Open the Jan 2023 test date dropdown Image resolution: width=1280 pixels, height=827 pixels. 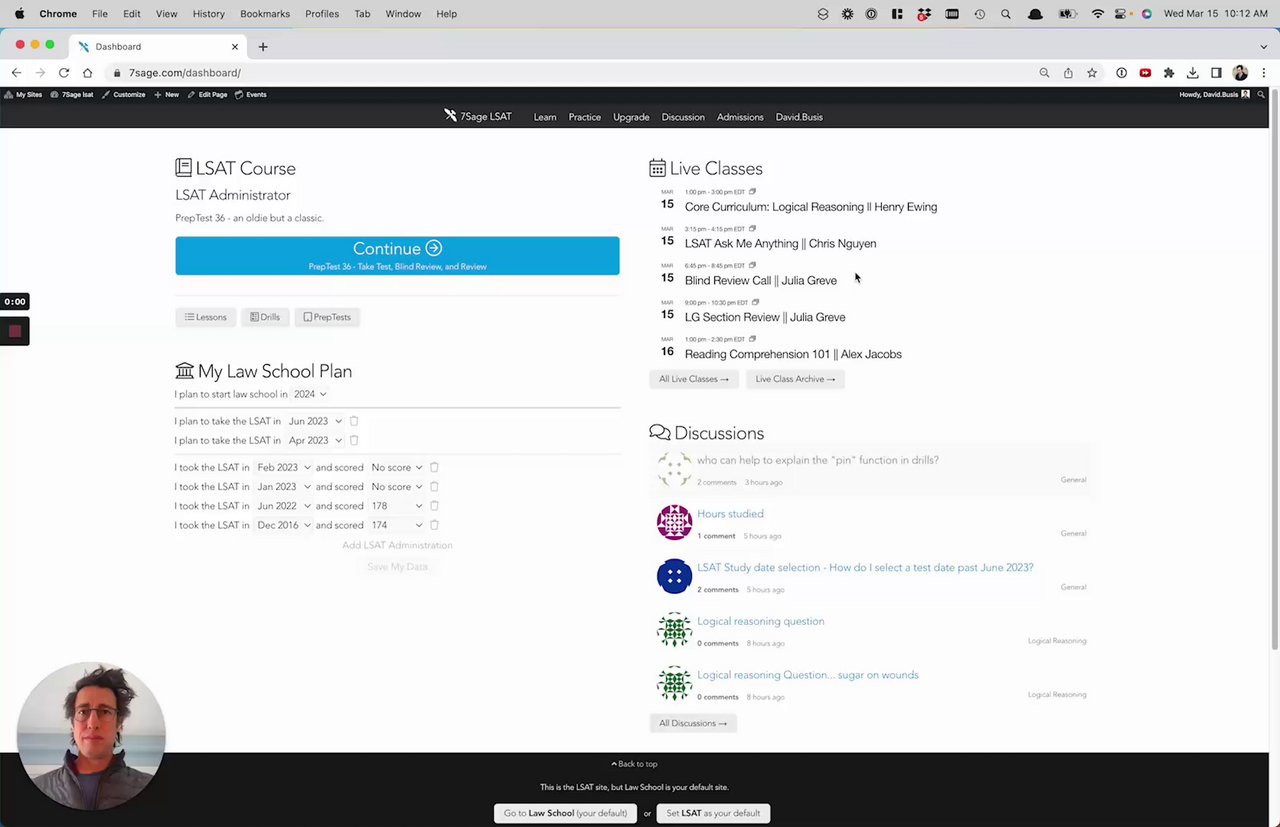[x=283, y=486]
